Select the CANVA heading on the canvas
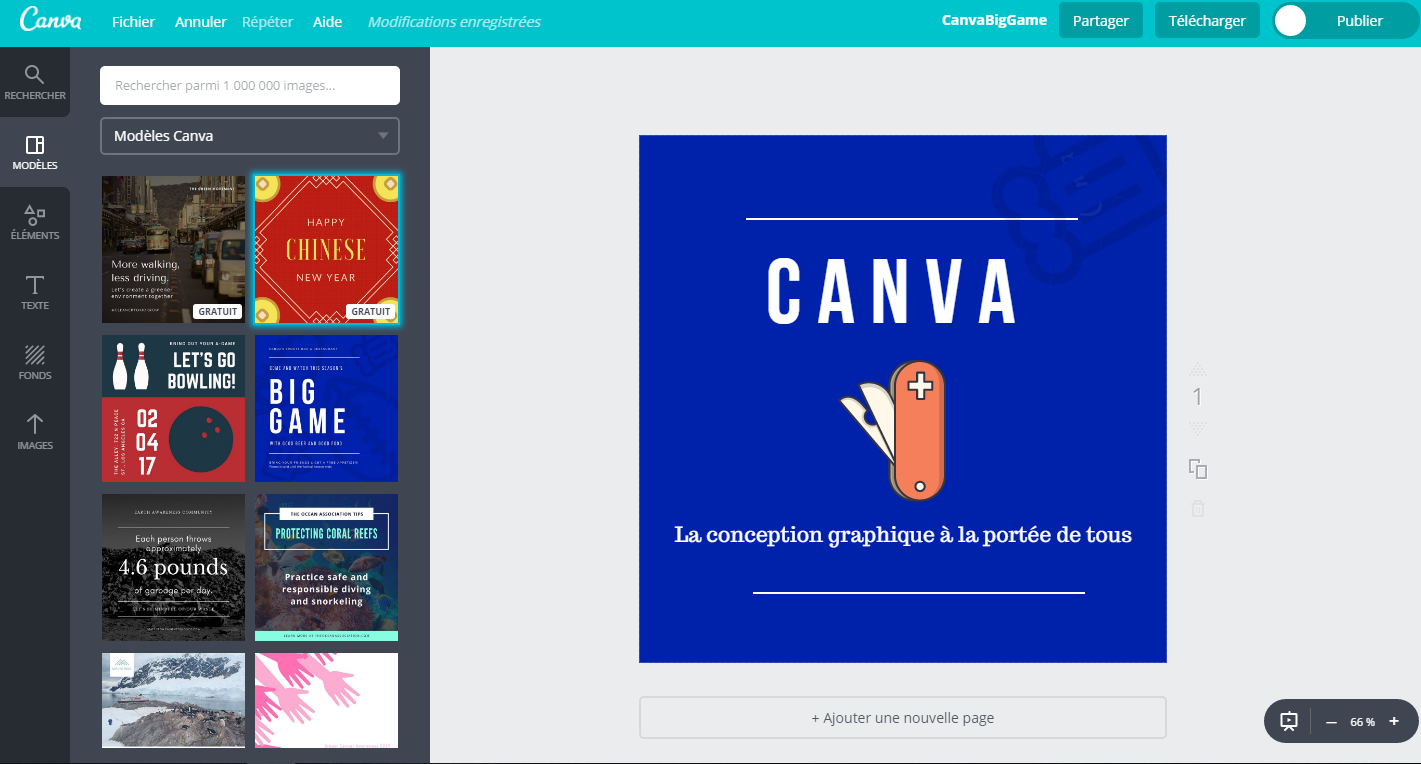This screenshot has width=1421, height=764. [893, 292]
